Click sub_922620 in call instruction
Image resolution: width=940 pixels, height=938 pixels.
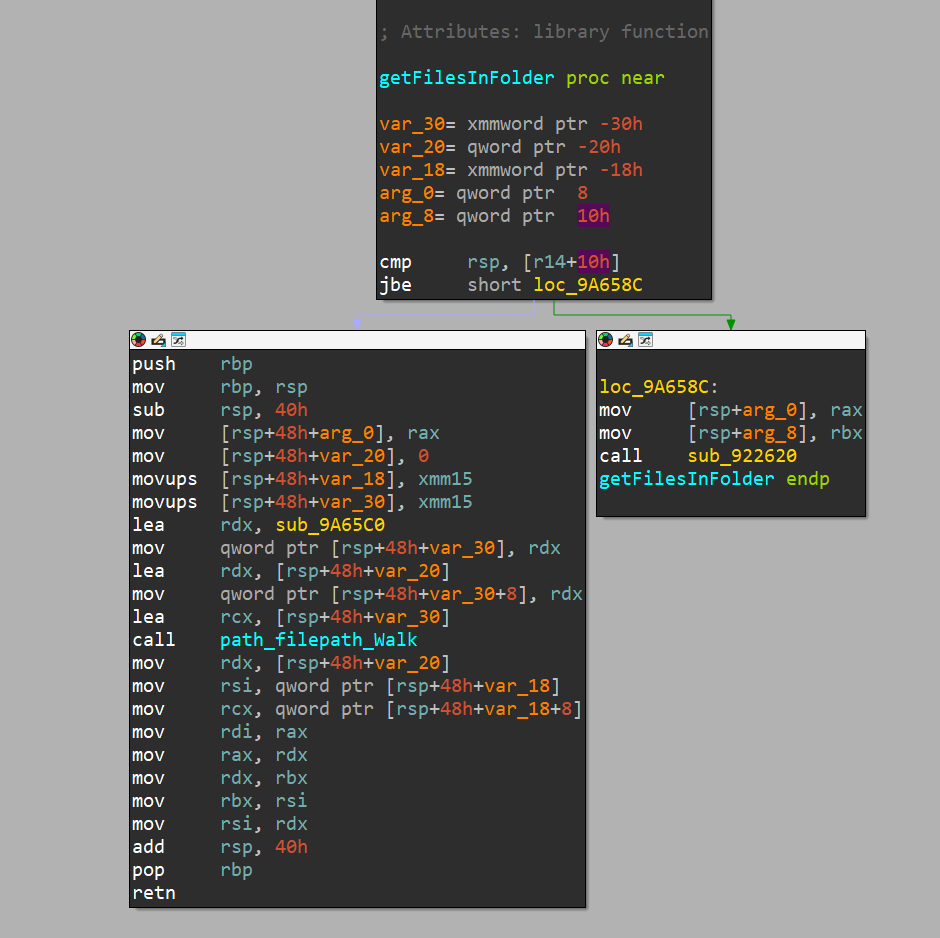point(742,456)
